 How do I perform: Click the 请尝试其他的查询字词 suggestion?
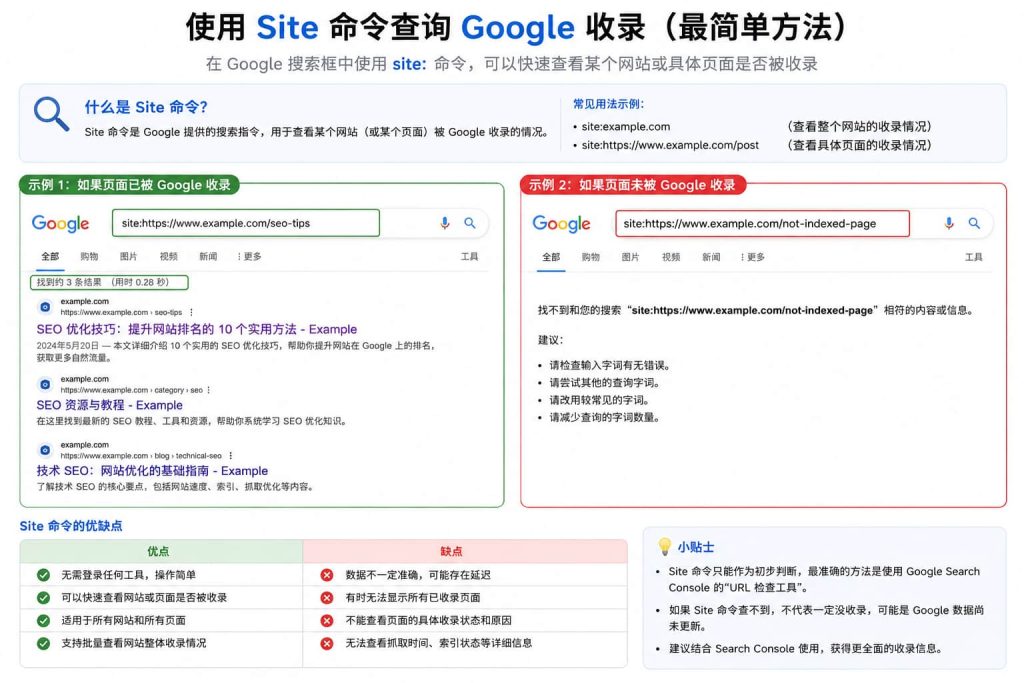click(x=605, y=383)
